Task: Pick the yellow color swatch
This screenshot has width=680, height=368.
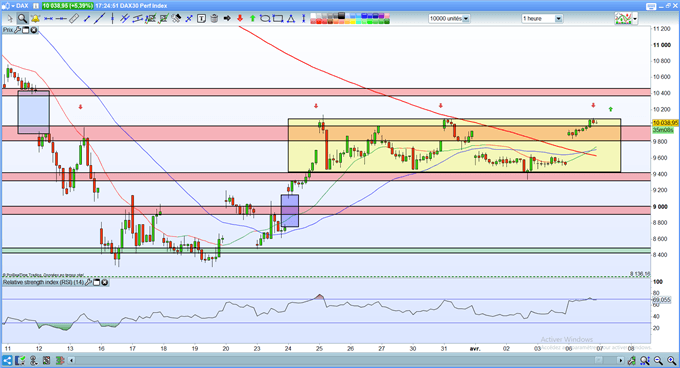Action: coord(352,22)
